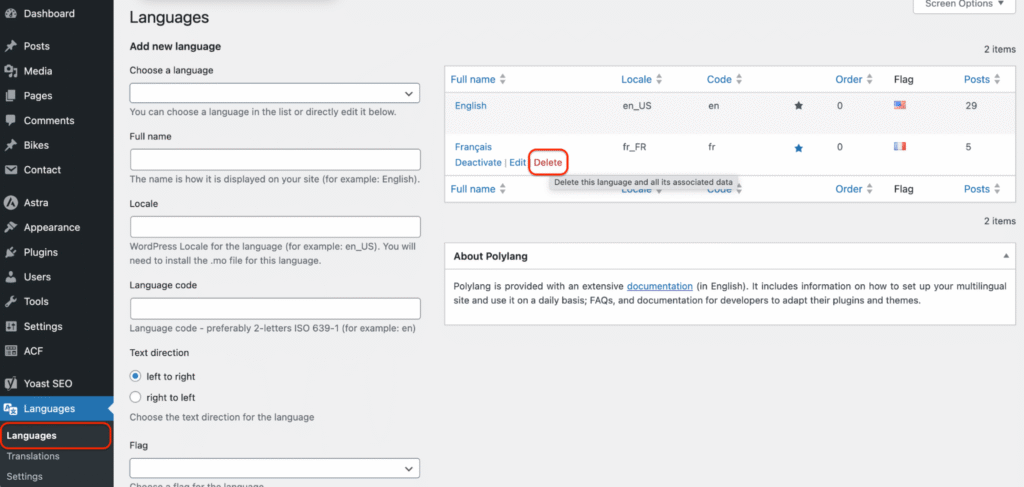Click the posts count 5 for Français
Screen dimensions: 1024x487
tap(968, 148)
